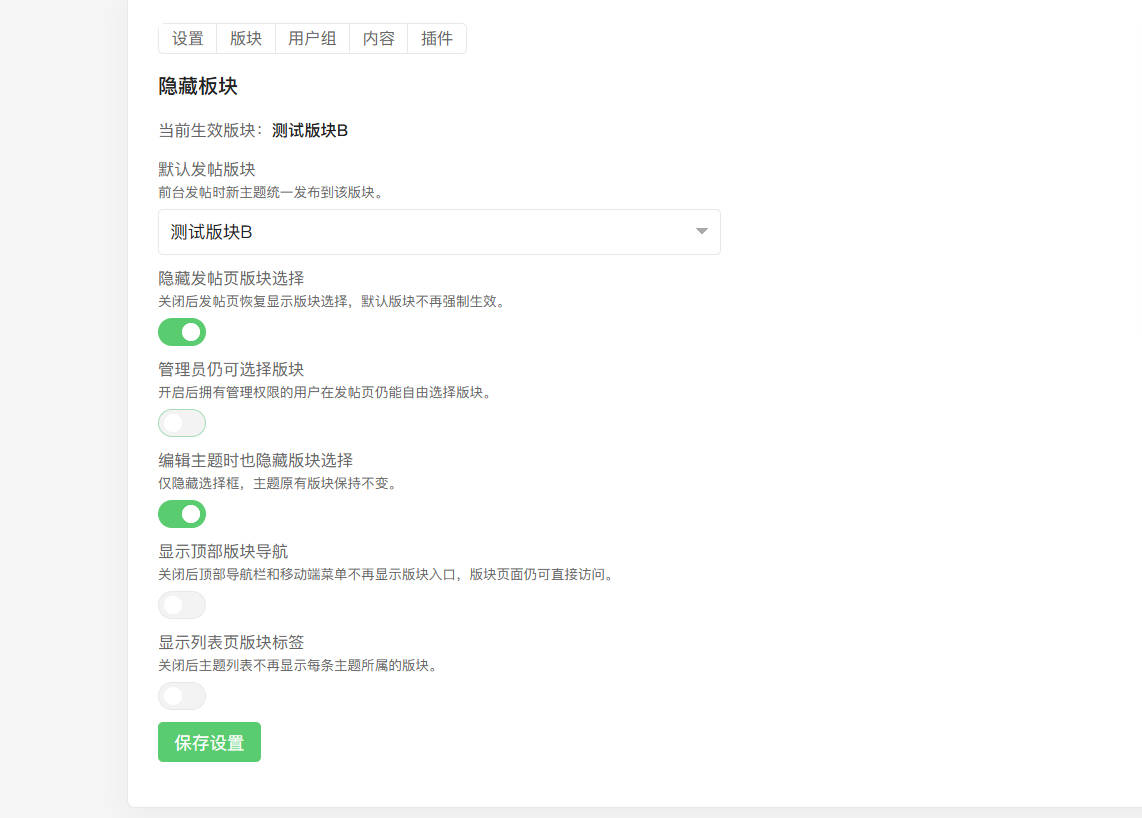Click the hint 关闭后主题列表不再显示每条主题所属的版块
This screenshot has height=818, width=1142.
298,666
